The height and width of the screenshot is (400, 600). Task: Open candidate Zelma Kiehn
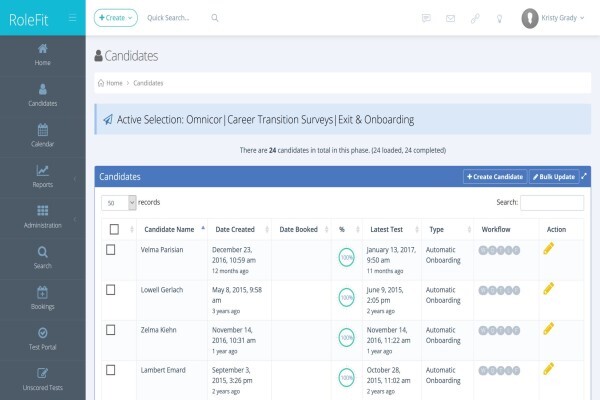pos(158,330)
